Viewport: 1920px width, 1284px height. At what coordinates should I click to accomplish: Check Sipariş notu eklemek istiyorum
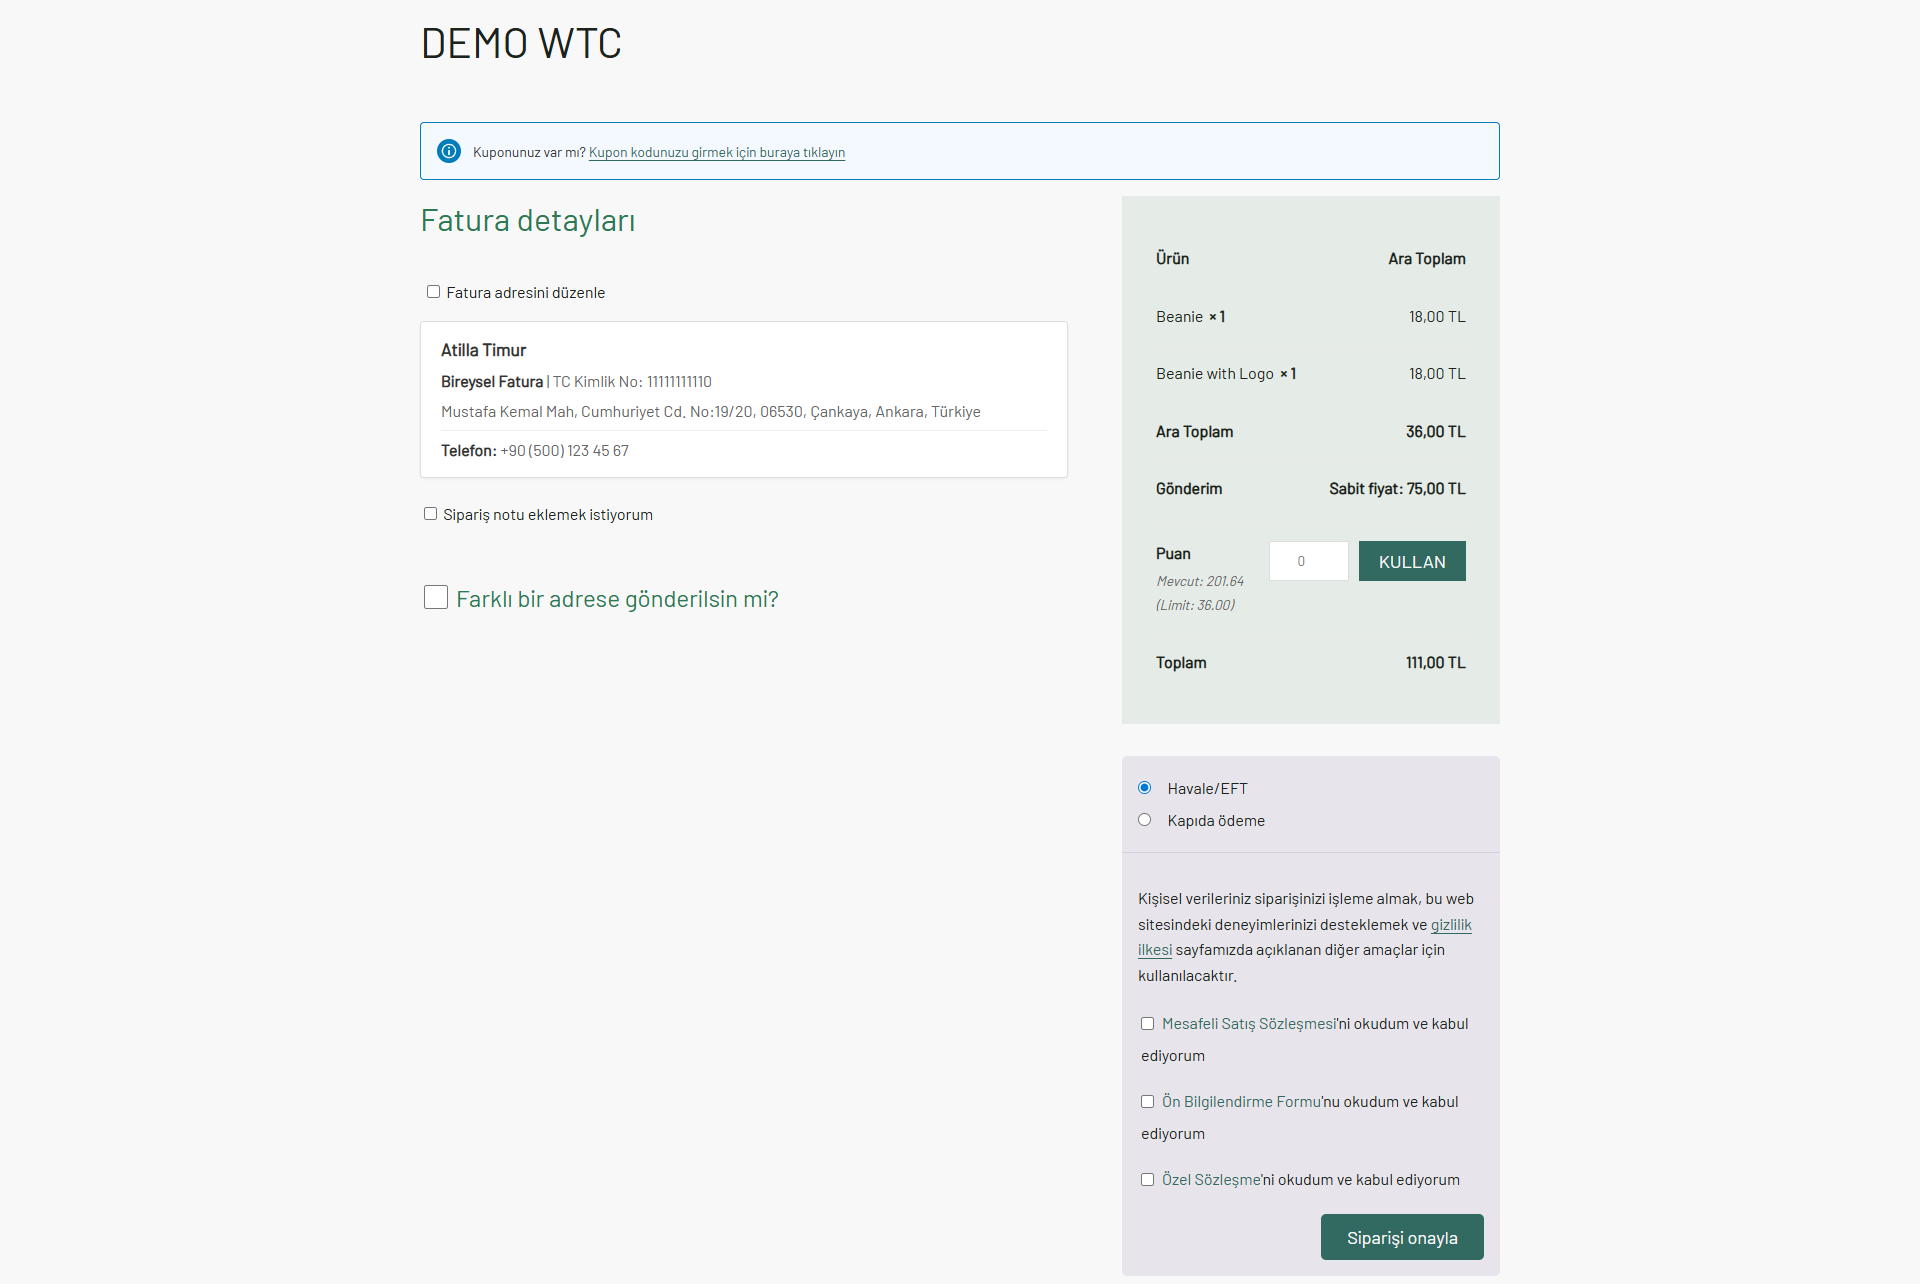430,514
